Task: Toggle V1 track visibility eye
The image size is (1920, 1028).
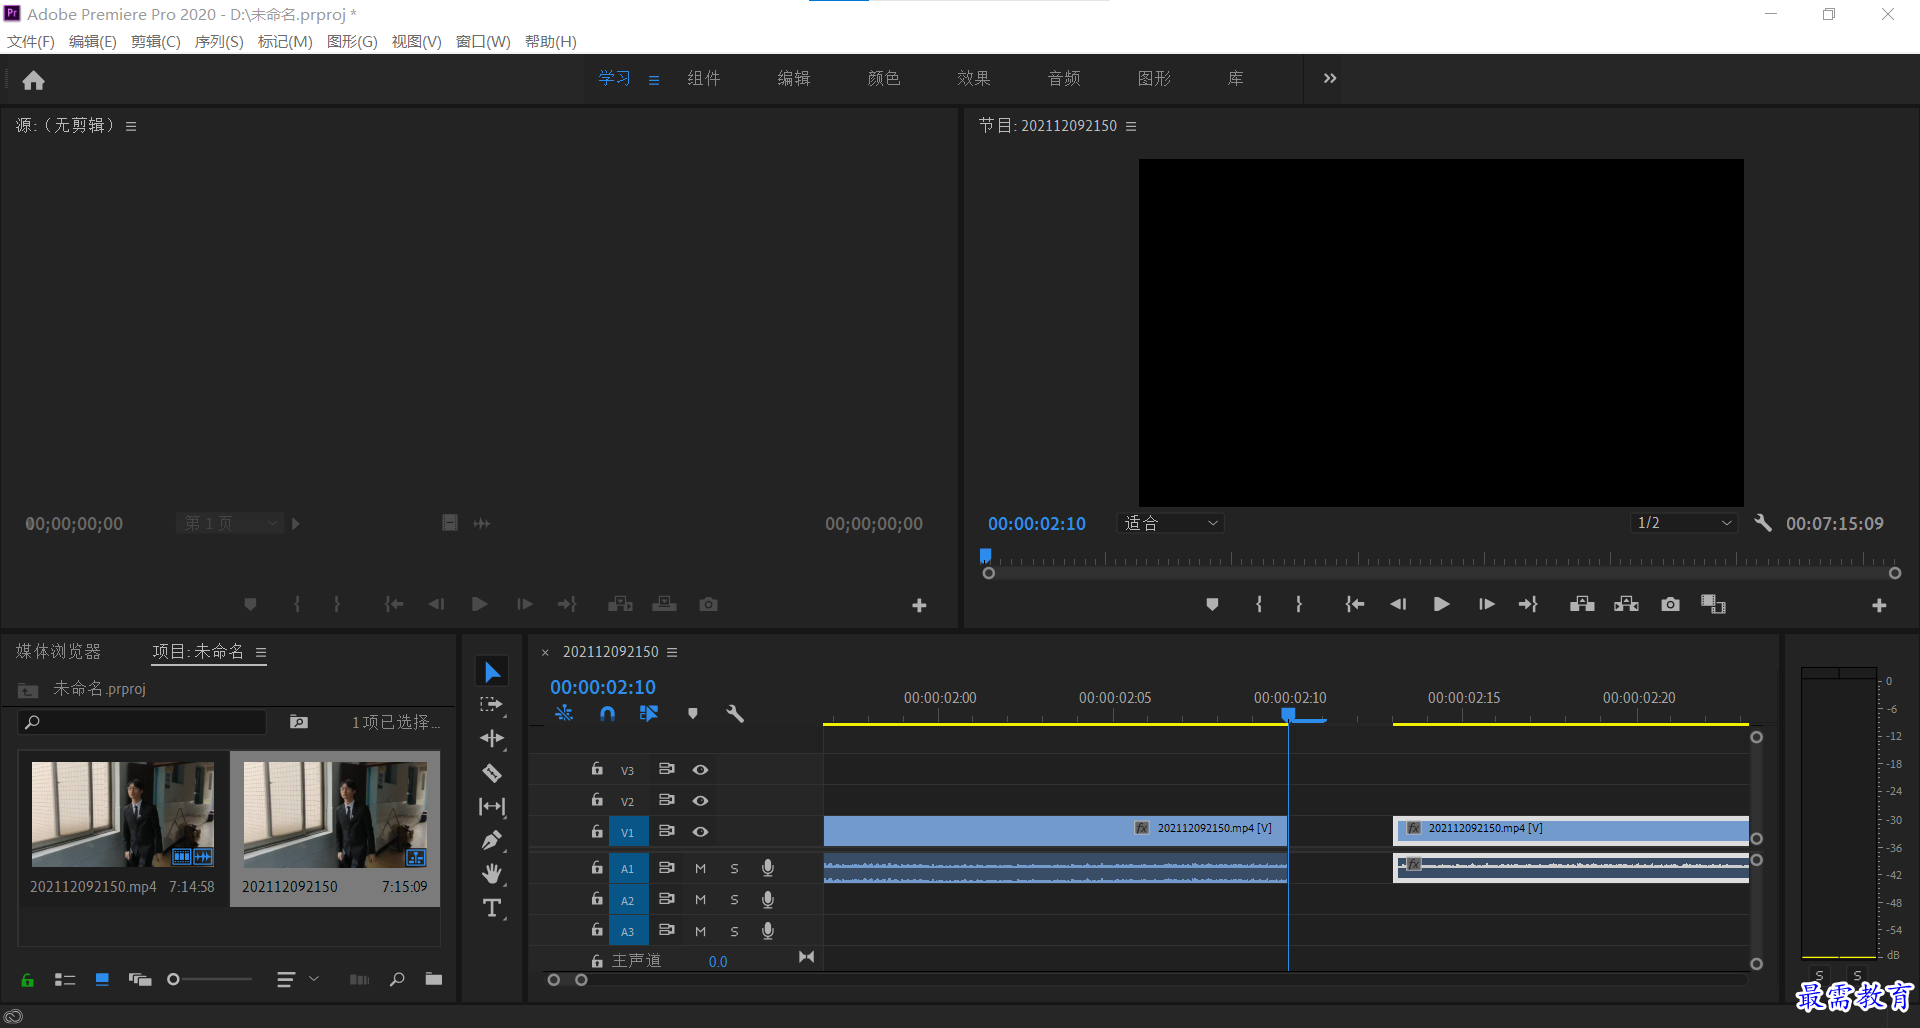Action: [700, 831]
